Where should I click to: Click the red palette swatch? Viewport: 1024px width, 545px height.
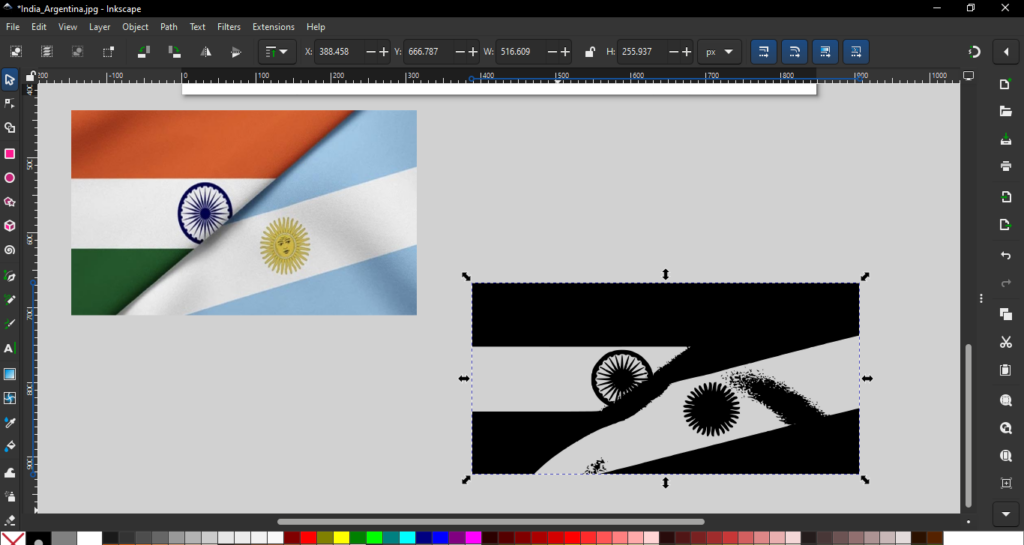[x=308, y=538]
